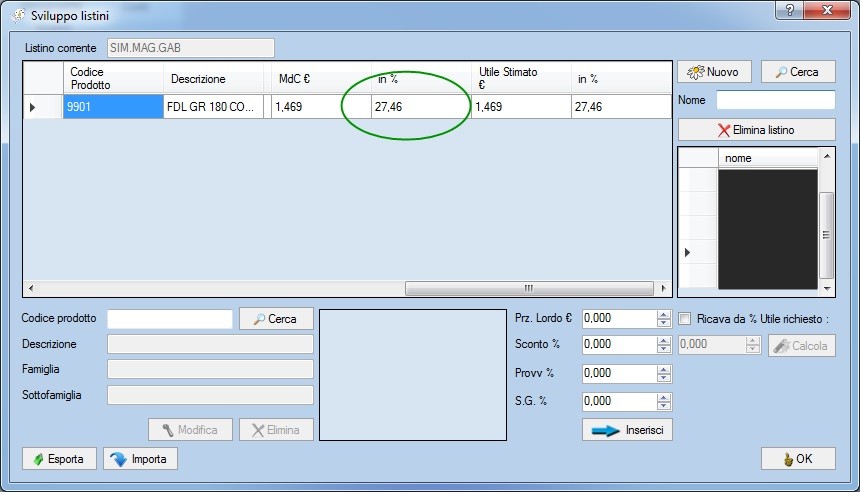Click the Codice Prodotto column header
This screenshot has width=860, height=492.
[112, 79]
